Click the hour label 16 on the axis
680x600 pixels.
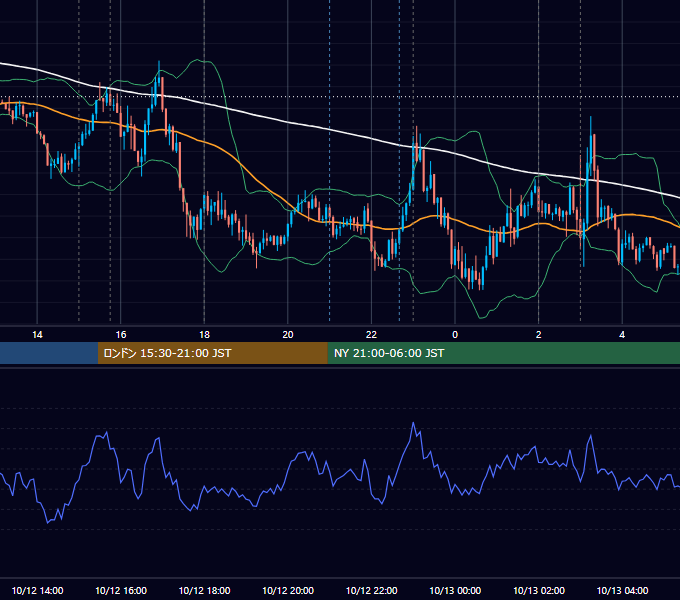click(121, 335)
